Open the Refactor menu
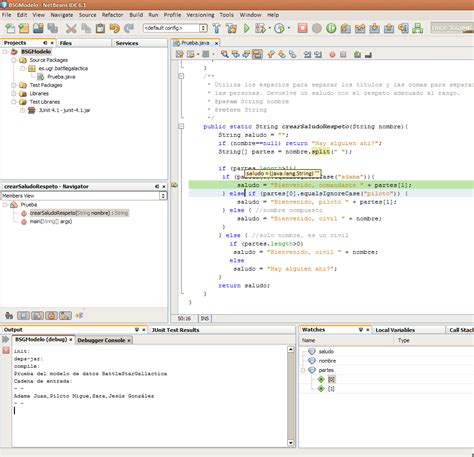 (113, 15)
